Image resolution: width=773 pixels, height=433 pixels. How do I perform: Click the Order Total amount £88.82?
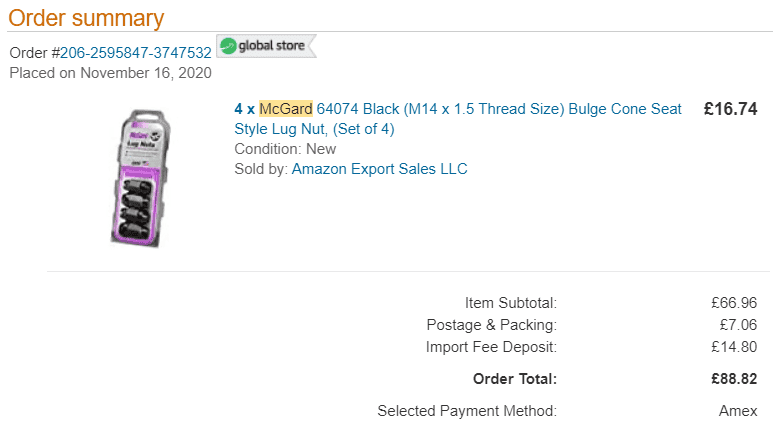pos(734,379)
